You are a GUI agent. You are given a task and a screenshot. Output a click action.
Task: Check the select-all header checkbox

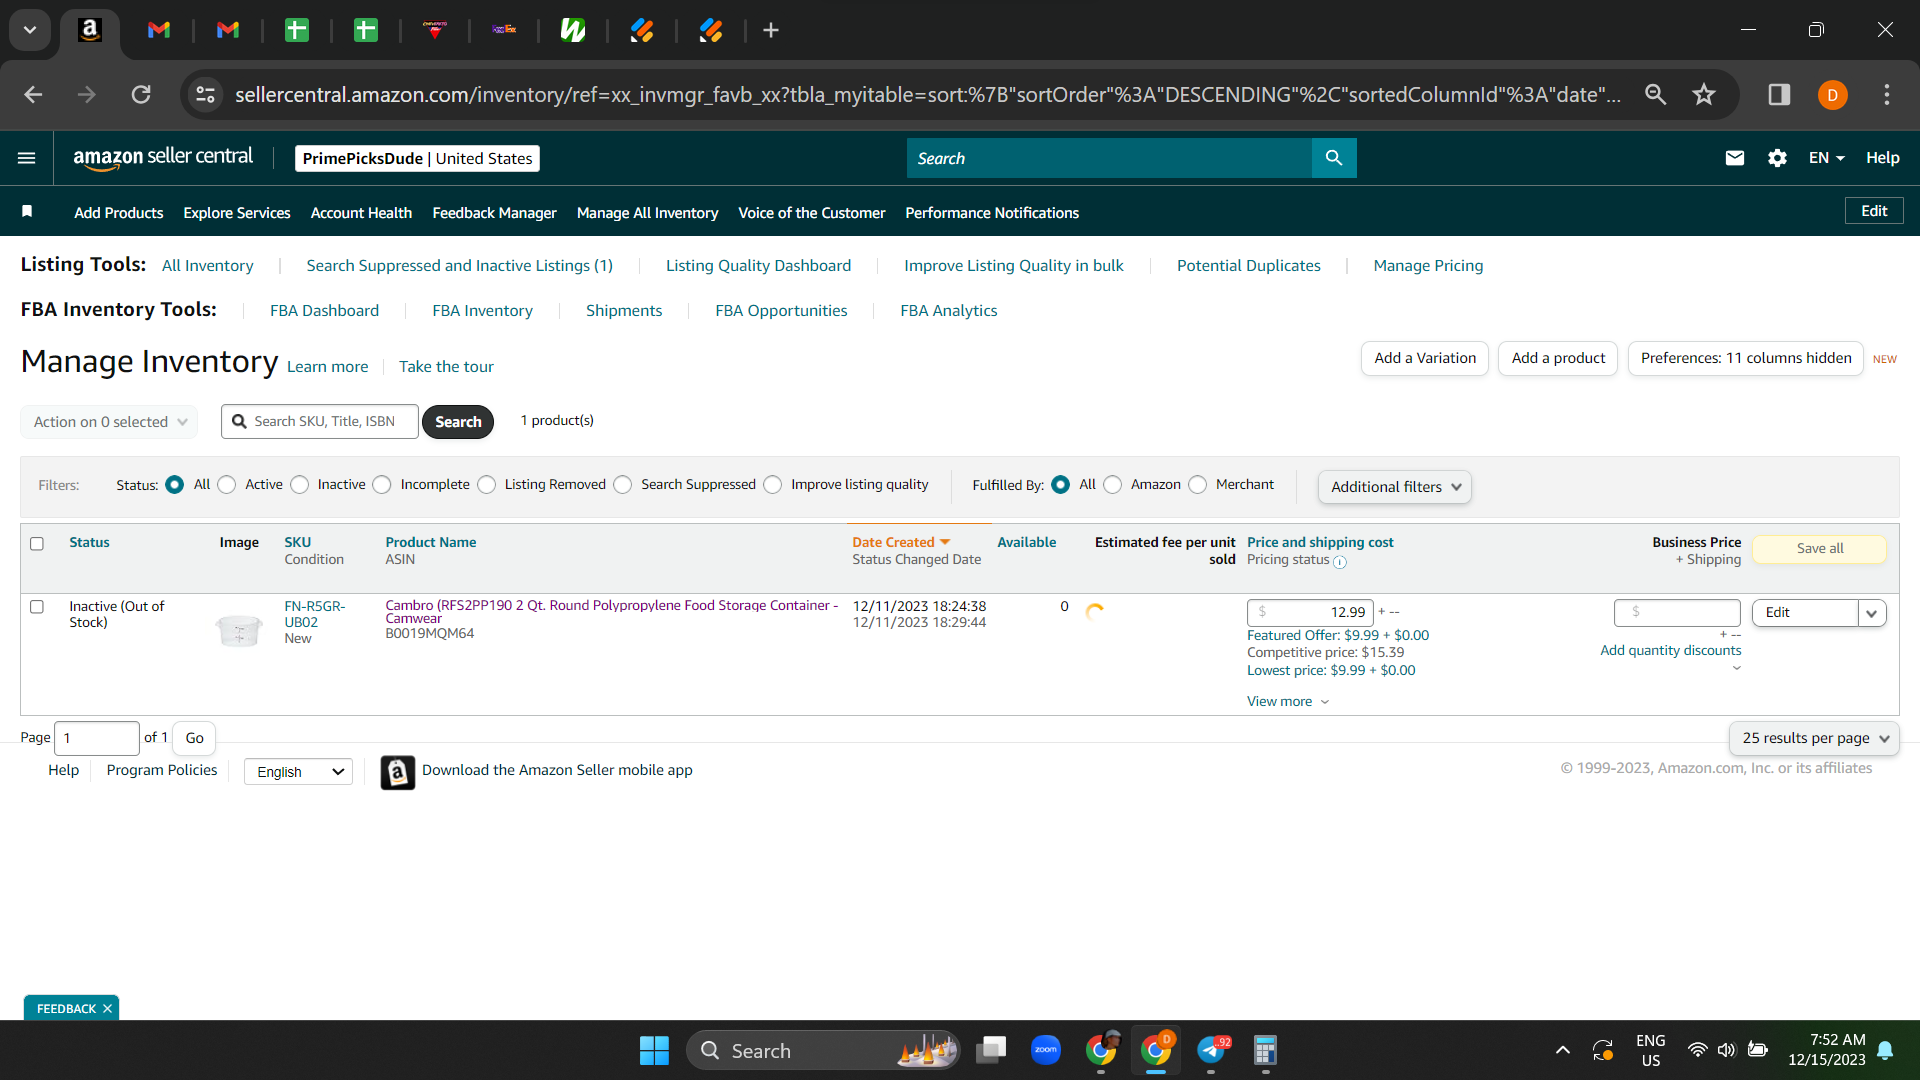37,544
